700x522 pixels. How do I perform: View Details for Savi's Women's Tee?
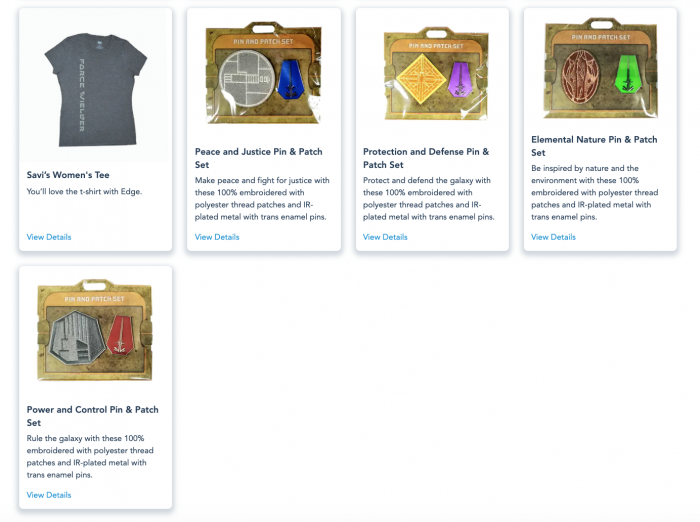pyautogui.click(x=49, y=237)
